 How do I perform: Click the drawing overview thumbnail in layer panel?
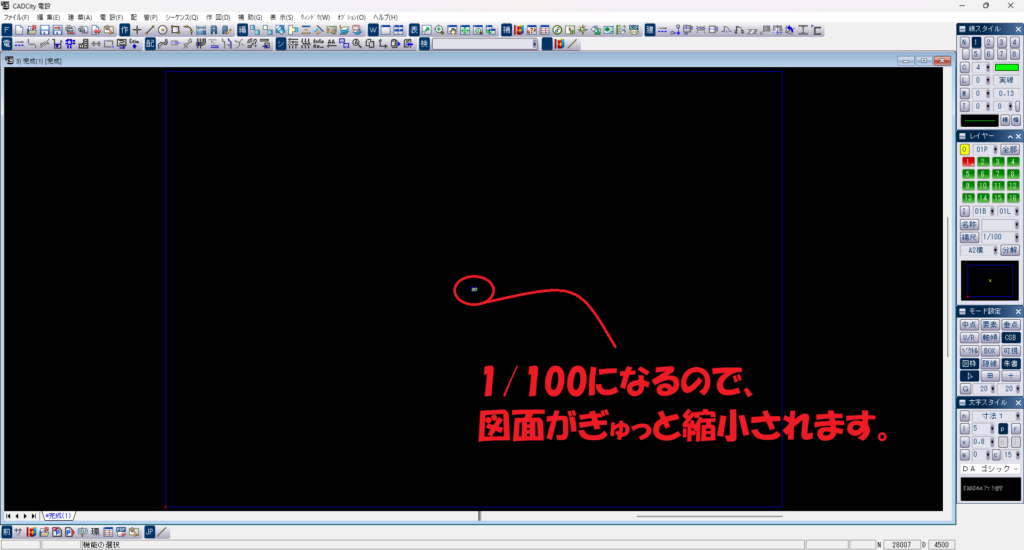[x=990, y=280]
